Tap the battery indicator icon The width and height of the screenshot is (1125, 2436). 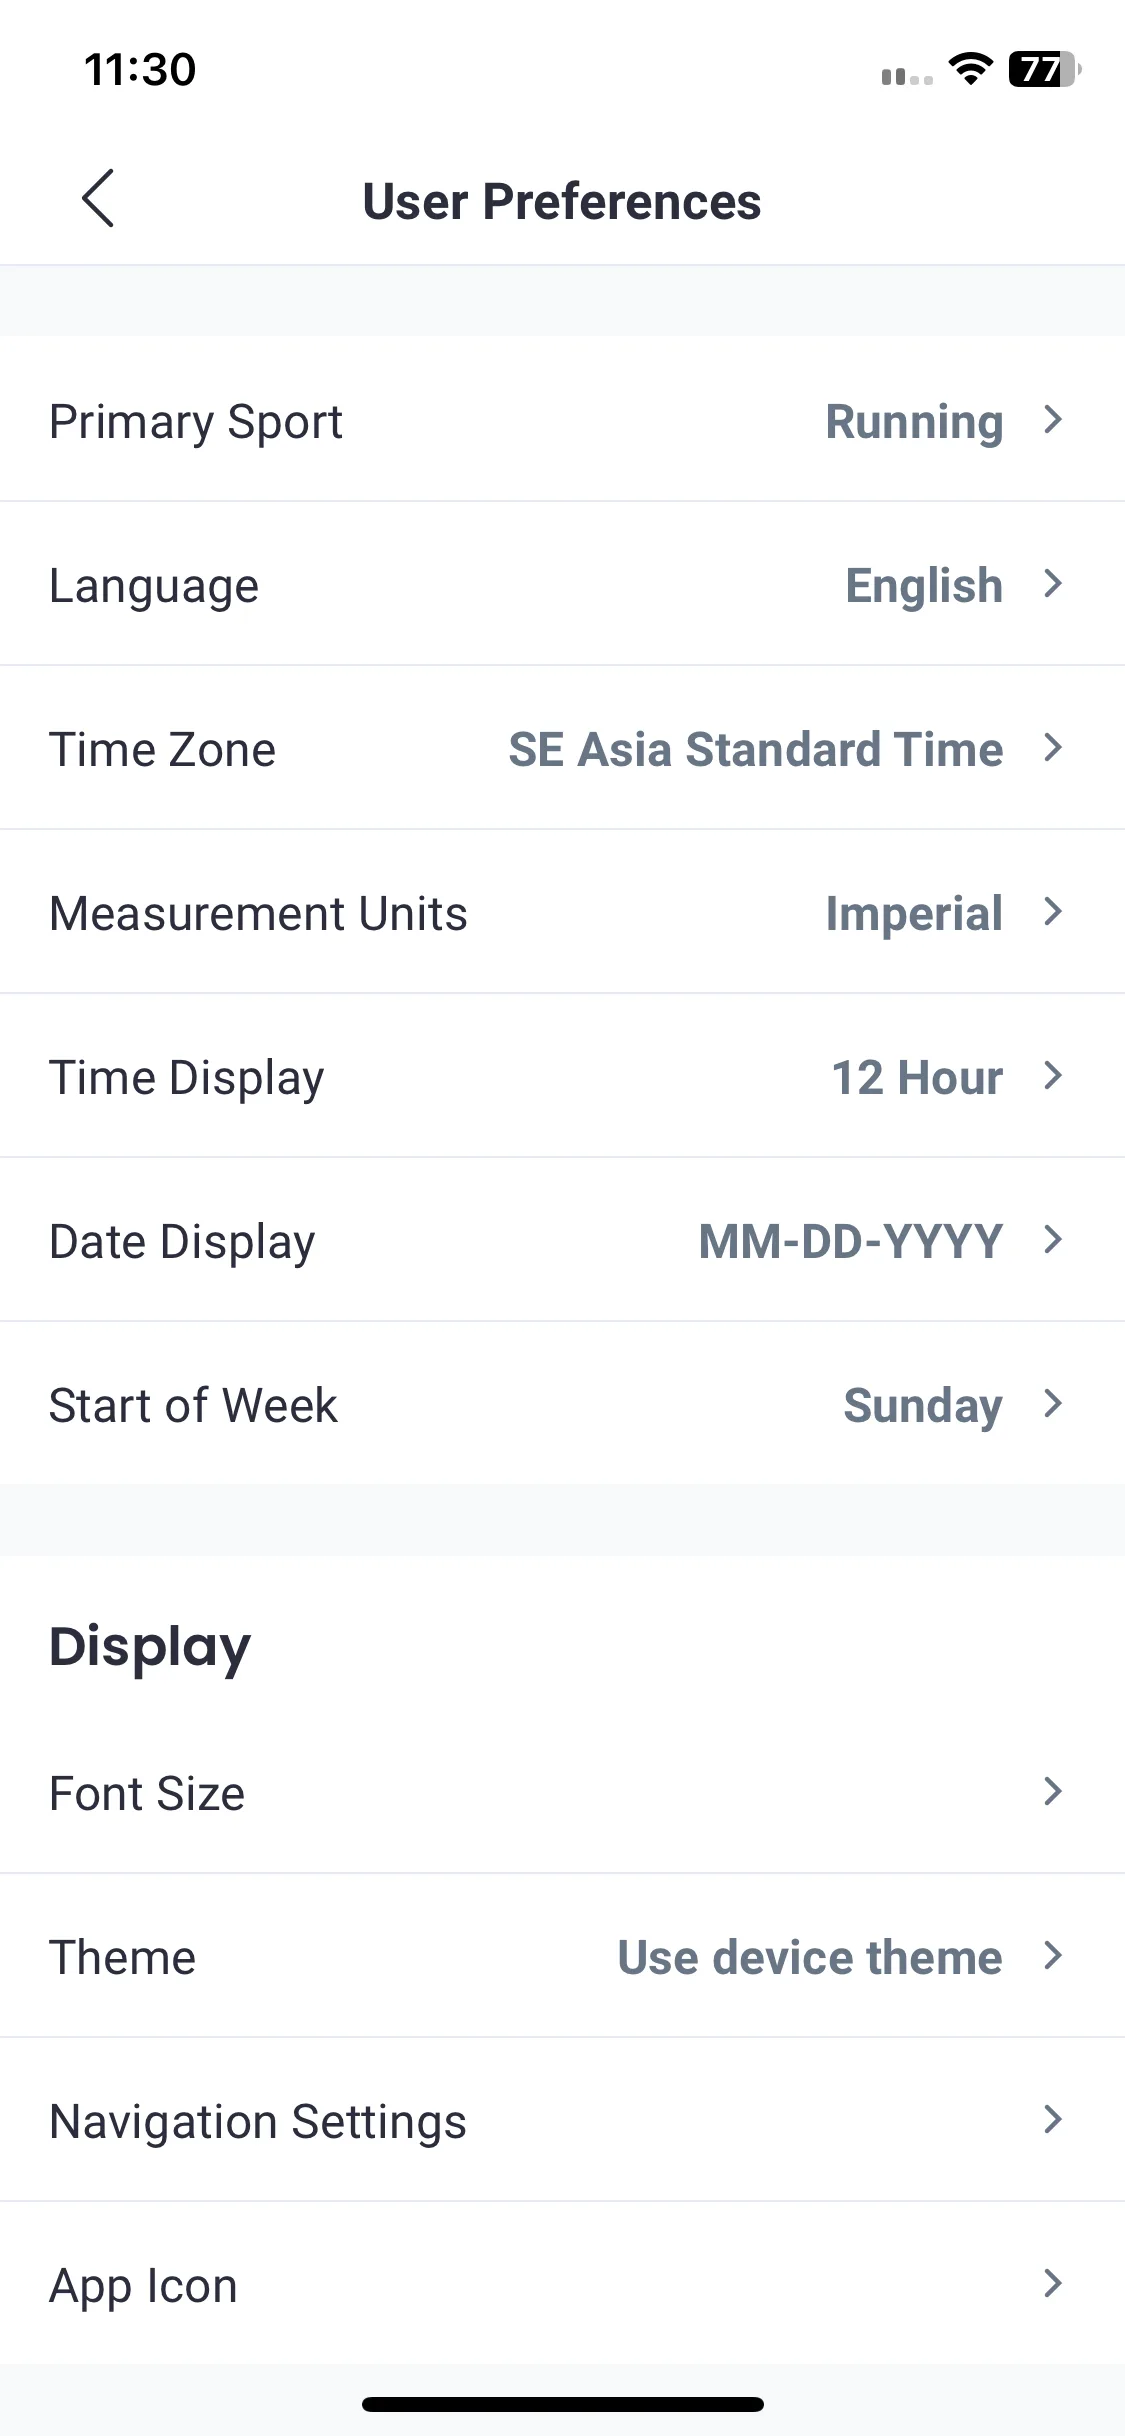1045,69
